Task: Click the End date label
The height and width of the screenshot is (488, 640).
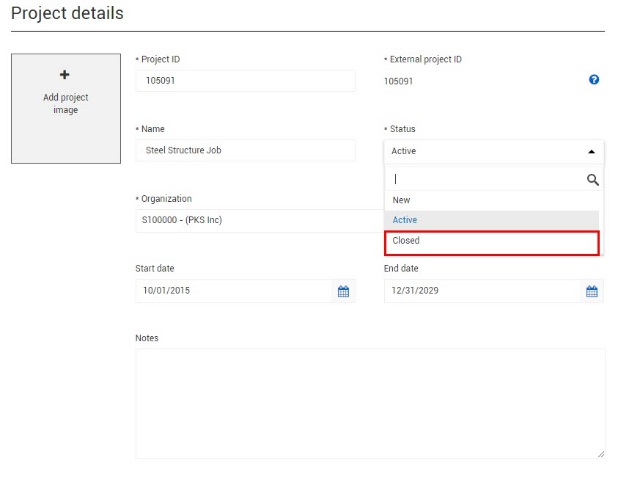Action: pyautogui.click(x=401, y=268)
